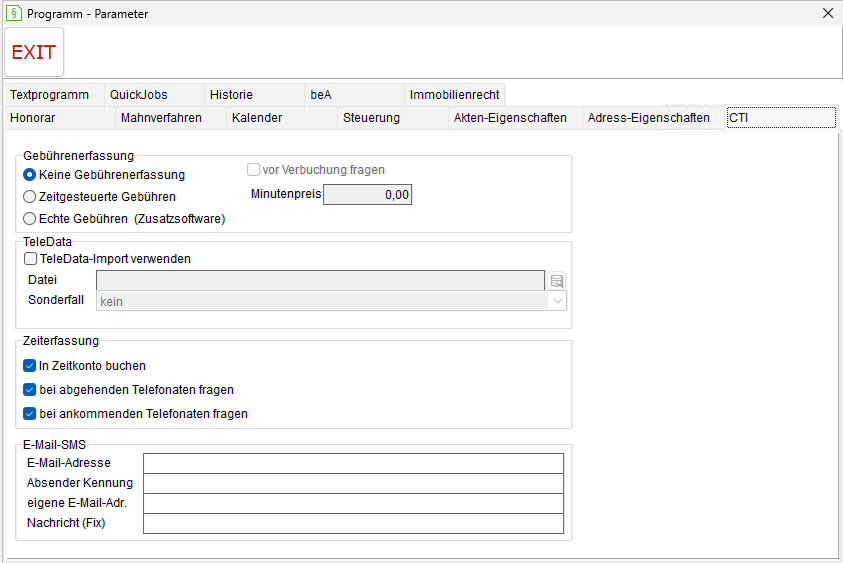The image size is (843, 563).
Task: Click the Nachricht (Fix) input field
Action: coord(353,524)
